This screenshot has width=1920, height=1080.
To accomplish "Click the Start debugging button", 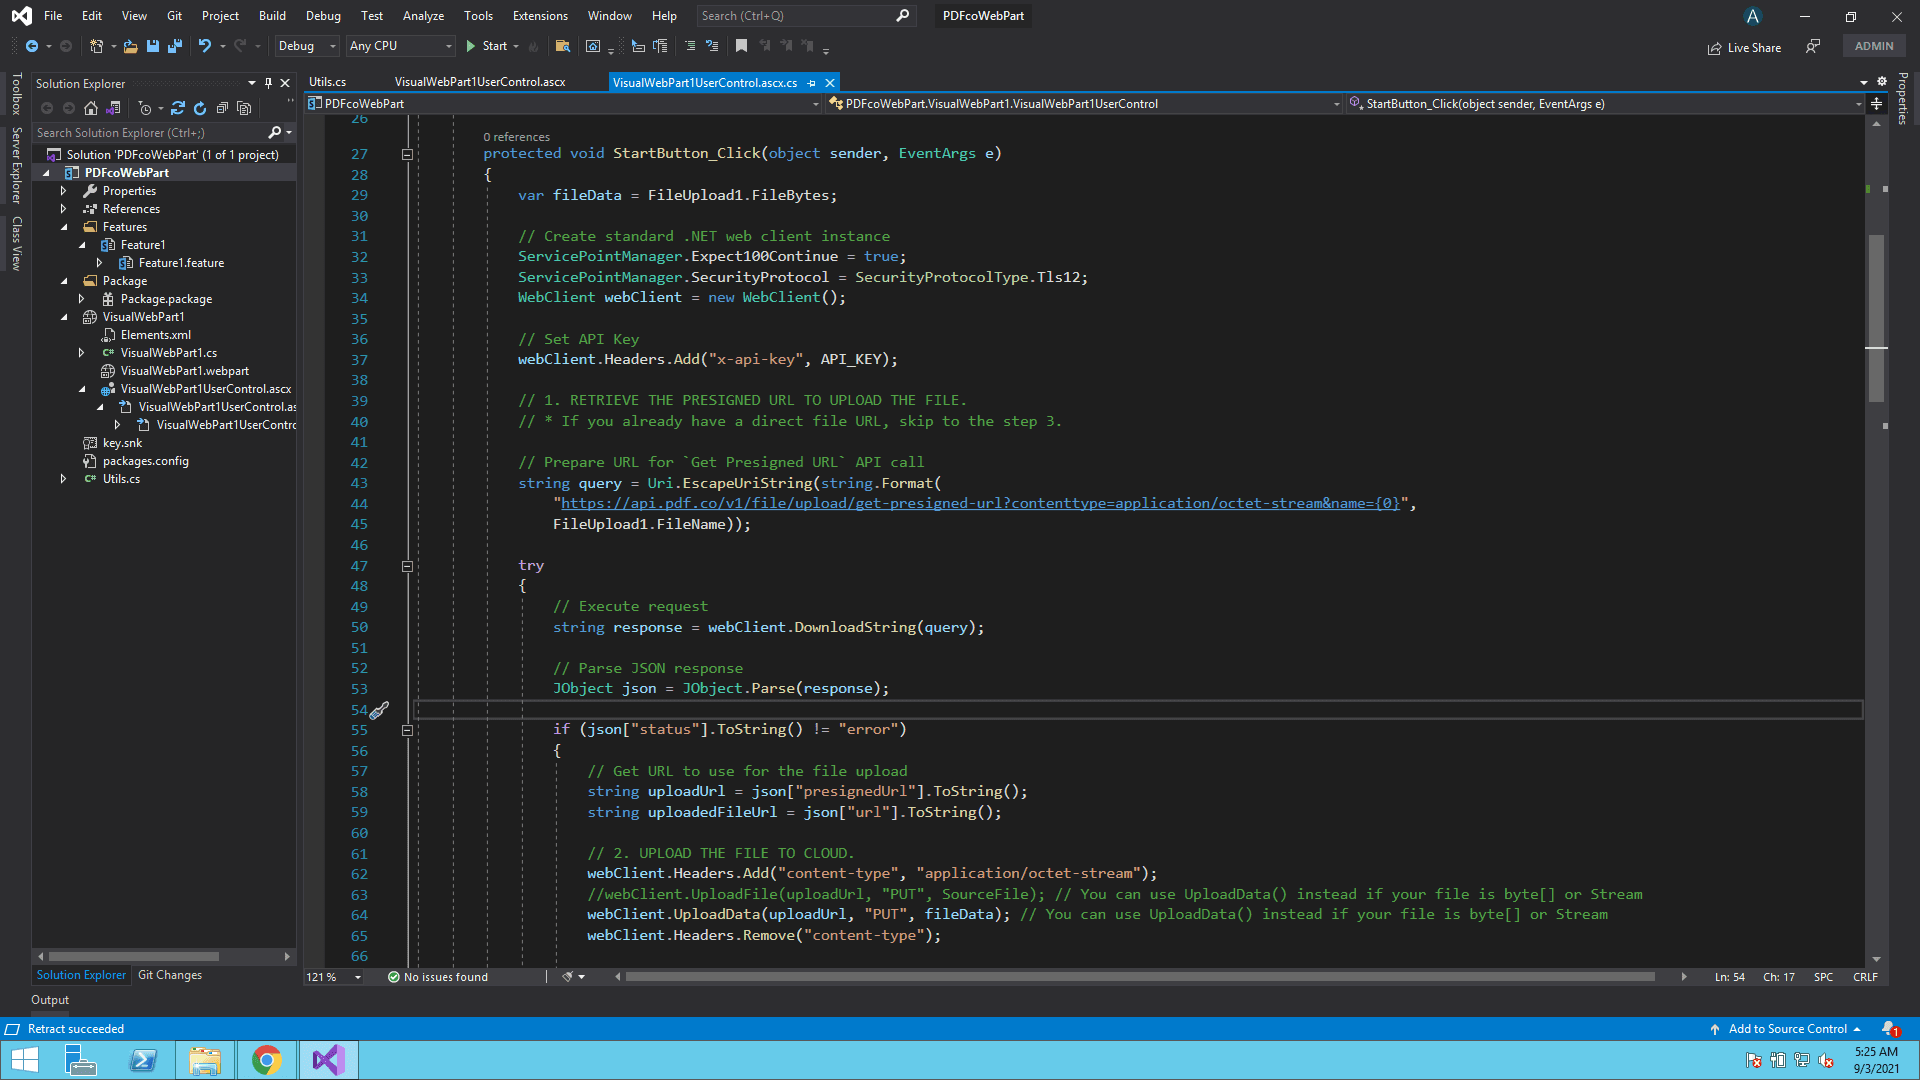I will [x=487, y=46].
